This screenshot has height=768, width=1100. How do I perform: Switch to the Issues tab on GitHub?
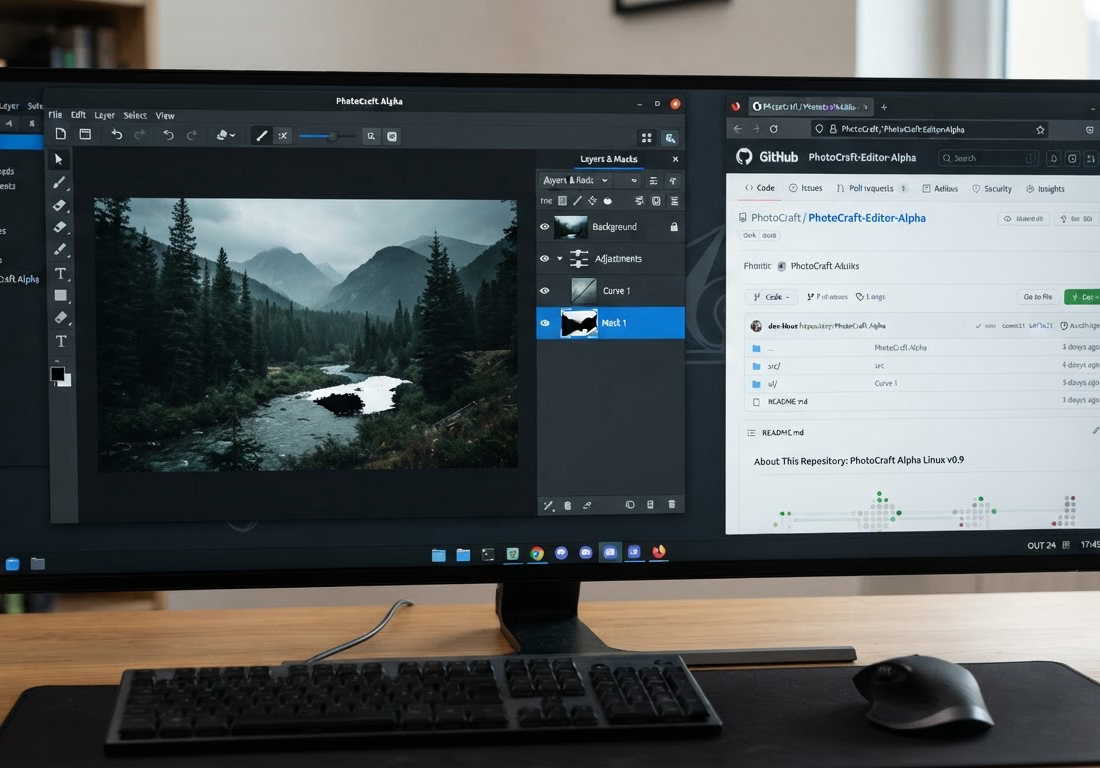805,188
